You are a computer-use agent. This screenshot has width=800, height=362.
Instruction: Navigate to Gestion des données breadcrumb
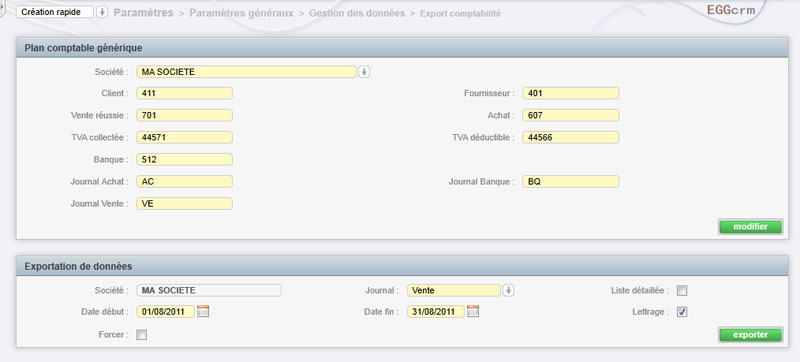click(x=357, y=13)
